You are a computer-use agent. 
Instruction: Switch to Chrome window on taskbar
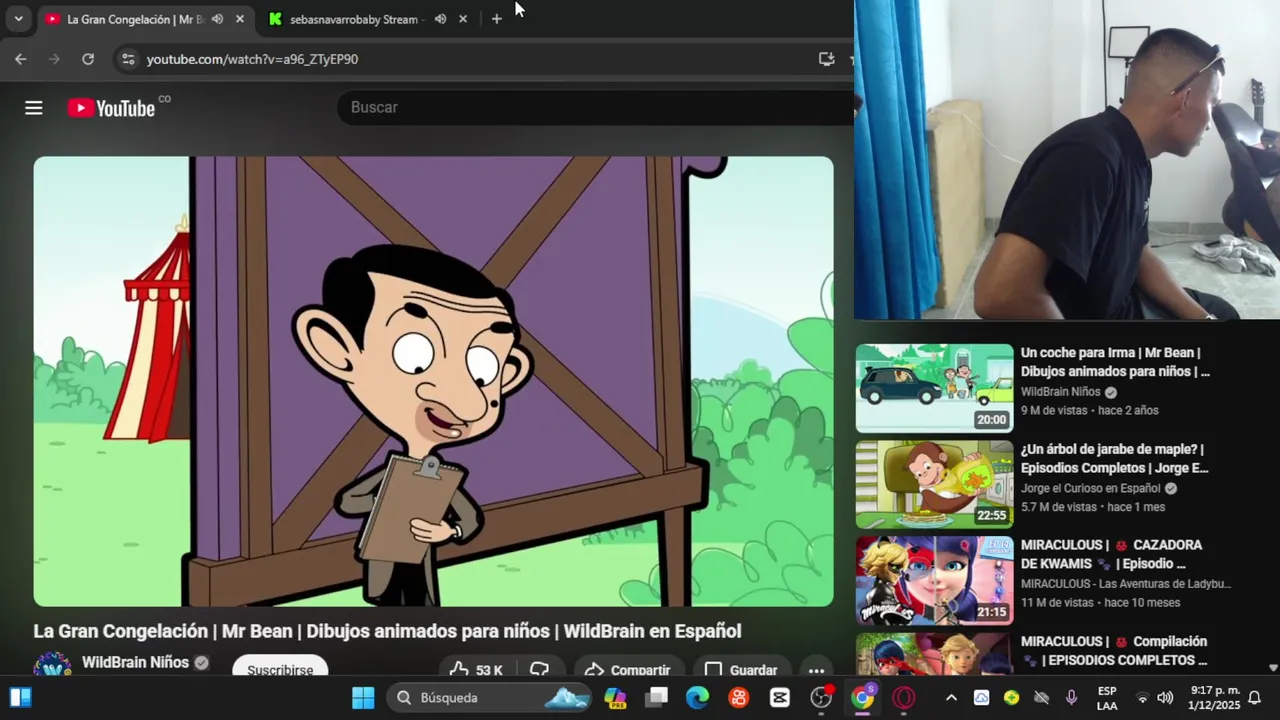click(862, 698)
